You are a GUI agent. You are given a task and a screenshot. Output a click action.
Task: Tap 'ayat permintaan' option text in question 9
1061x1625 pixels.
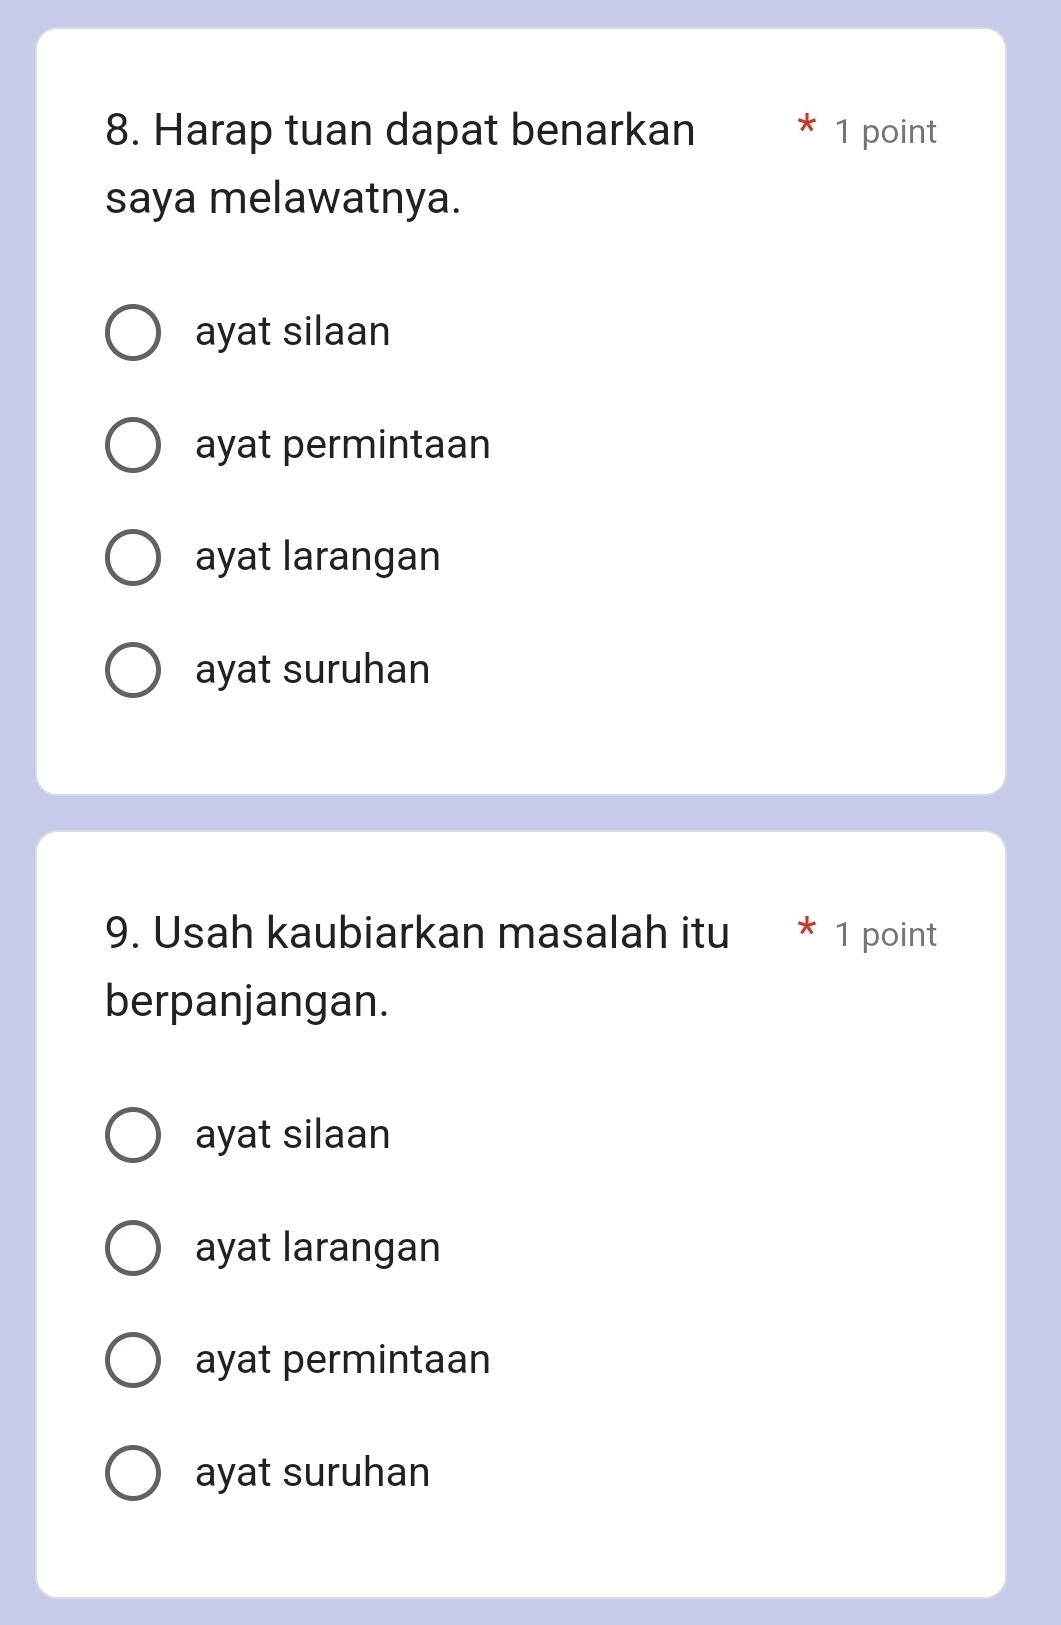[342, 1360]
